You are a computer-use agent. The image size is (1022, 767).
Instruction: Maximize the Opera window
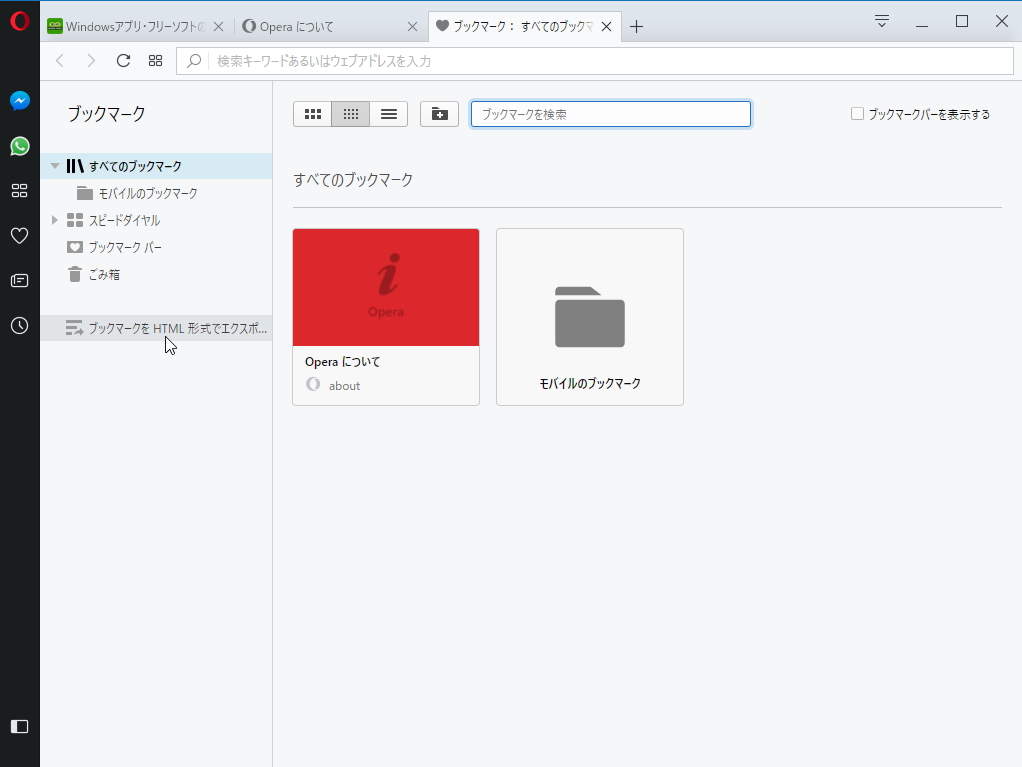(x=961, y=22)
